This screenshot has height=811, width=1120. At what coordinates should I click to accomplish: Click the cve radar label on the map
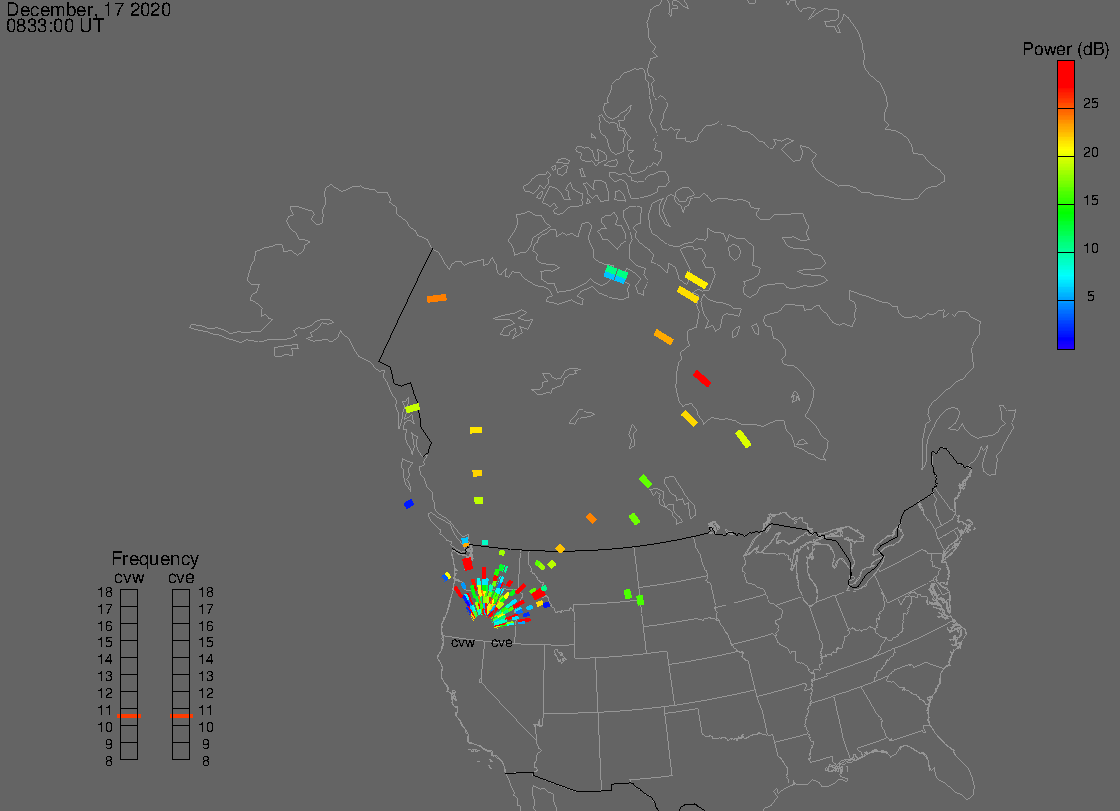(x=501, y=643)
